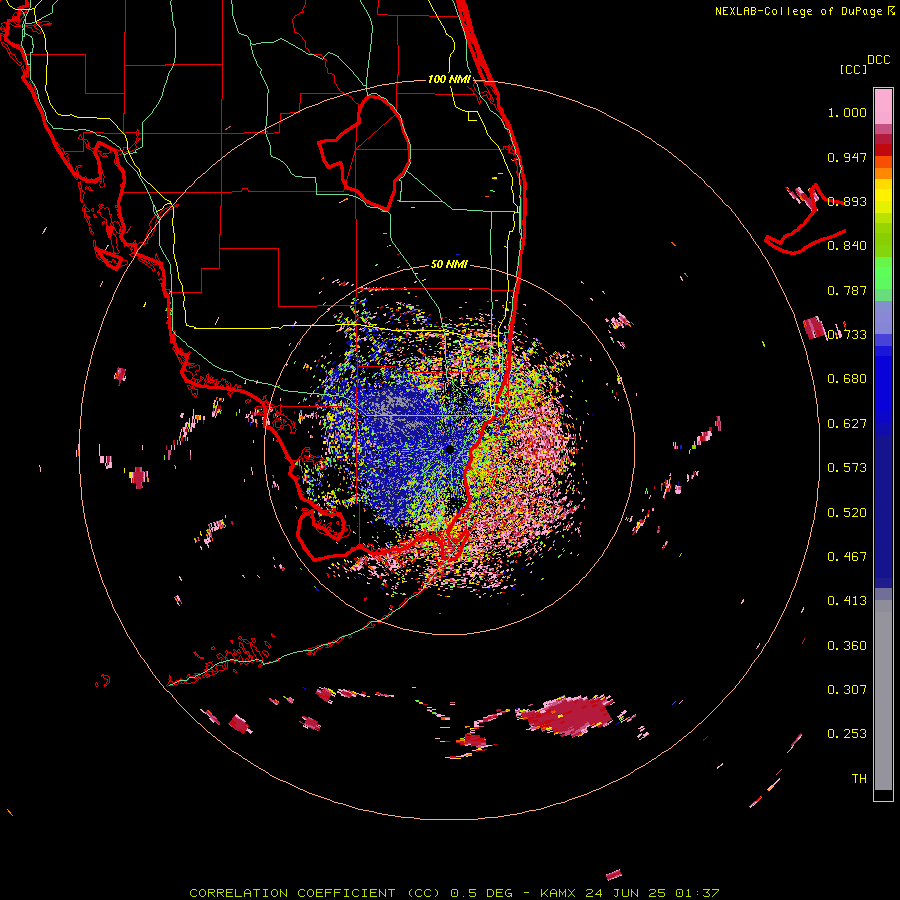The image size is (900, 900).
Task: Click the black KAMX radar site dot
Action: [x=450, y=449]
